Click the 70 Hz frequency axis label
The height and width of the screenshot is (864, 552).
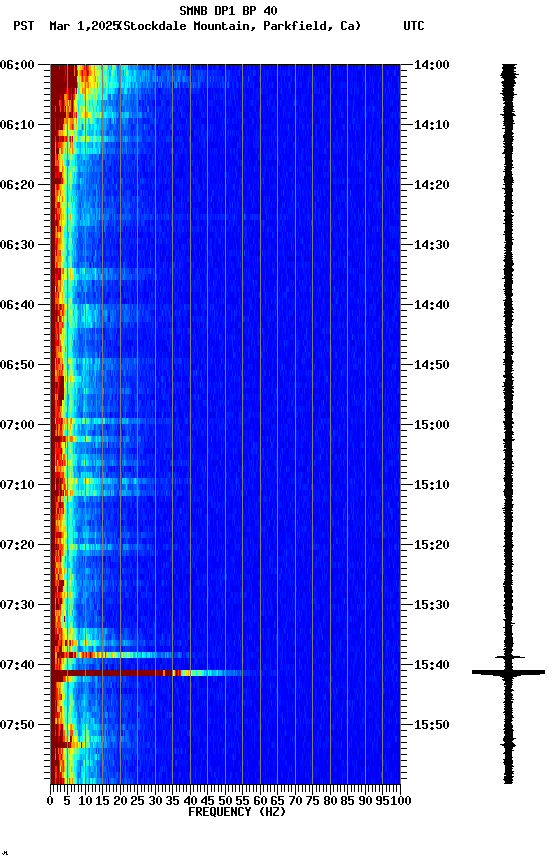(x=295, y=801)
